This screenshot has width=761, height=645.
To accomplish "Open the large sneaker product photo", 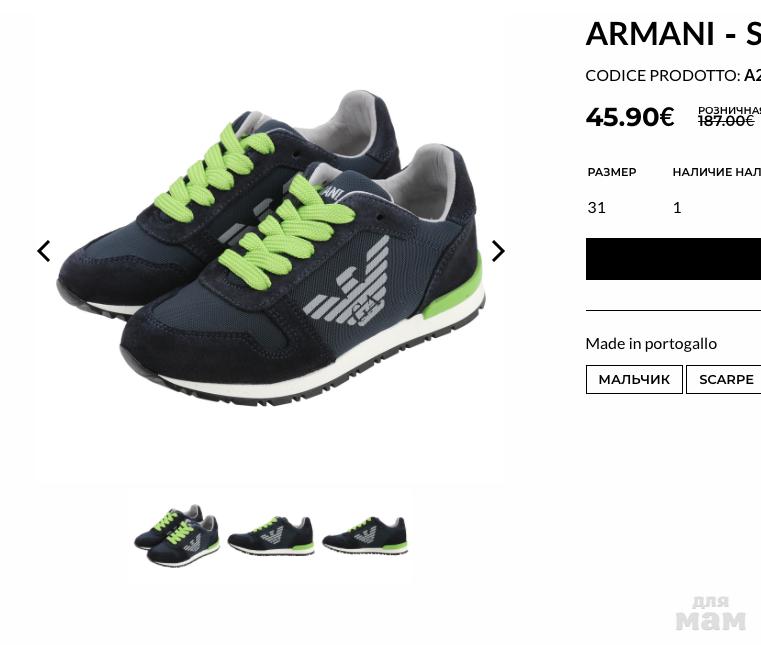I will [271, 248].
